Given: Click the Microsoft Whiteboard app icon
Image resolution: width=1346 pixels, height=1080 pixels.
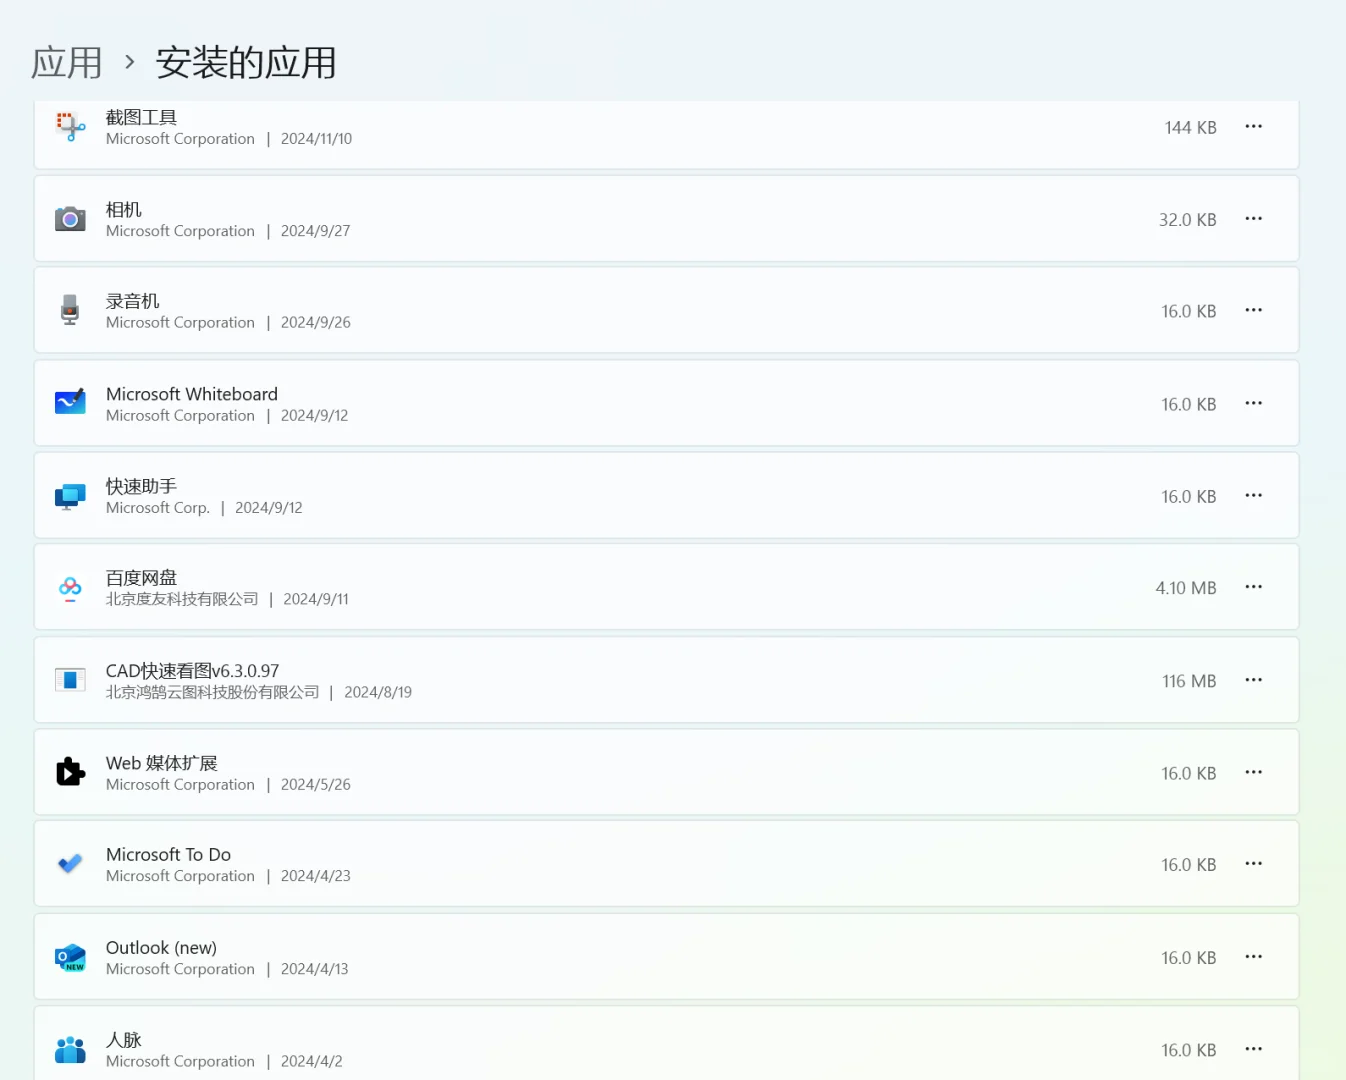Looking at the screenshot, I should point(69,402).
